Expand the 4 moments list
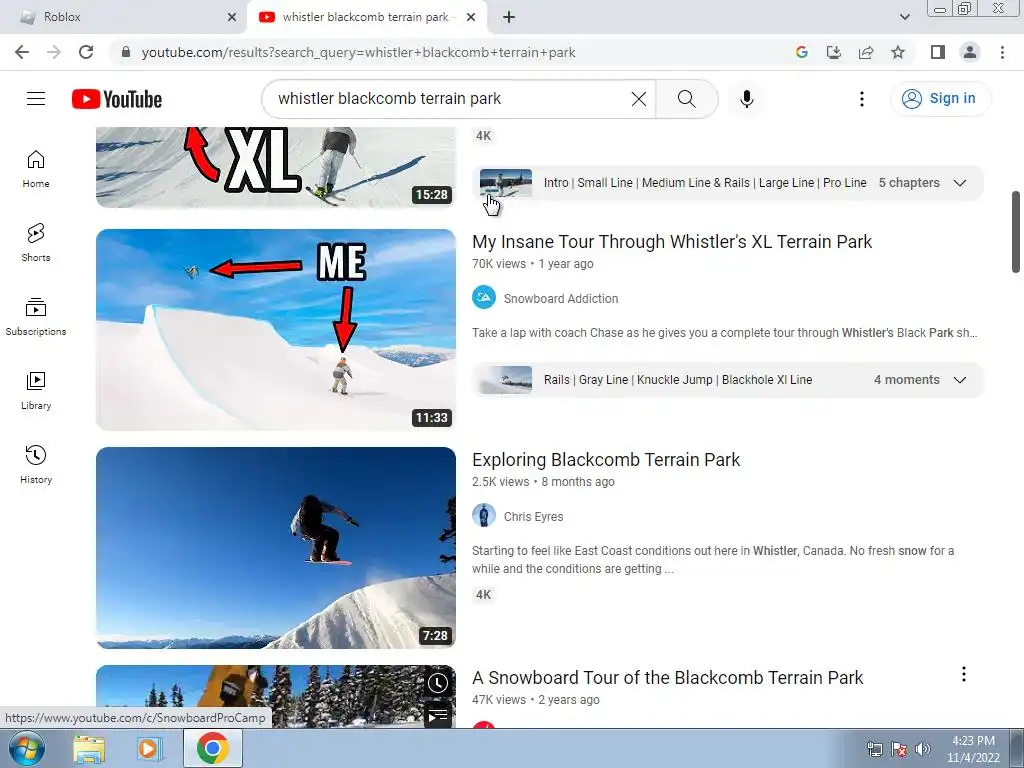The width and height of the screenshot is (1024, 768). coord(959,380)
